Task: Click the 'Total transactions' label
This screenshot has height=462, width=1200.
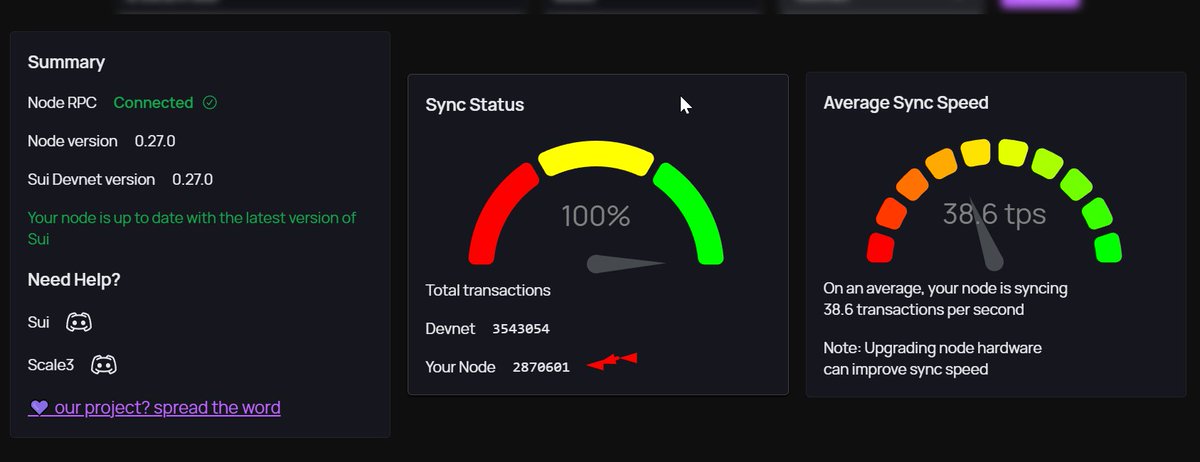Action: (488, 290)
